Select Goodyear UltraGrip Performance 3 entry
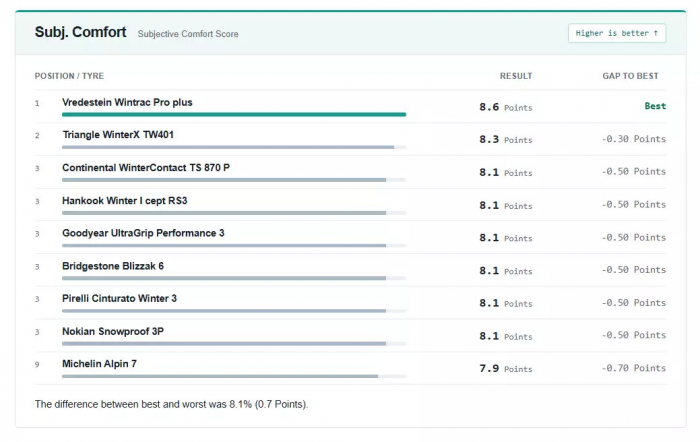 click(143, 233)
